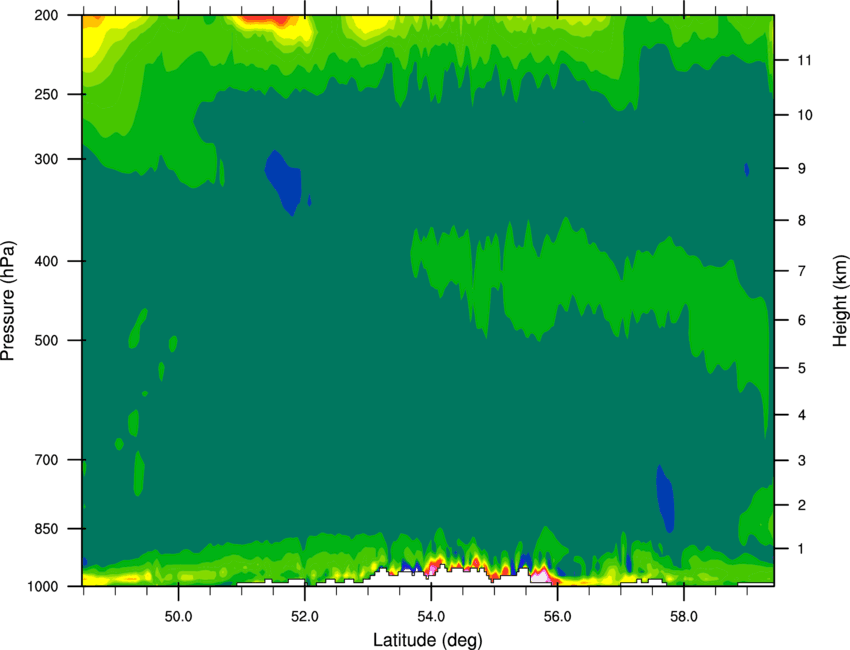This screenshot has width=850, height=650.
Task: Pick the 5 km height label
Action: pyautogui.click(x=802, y=368)
